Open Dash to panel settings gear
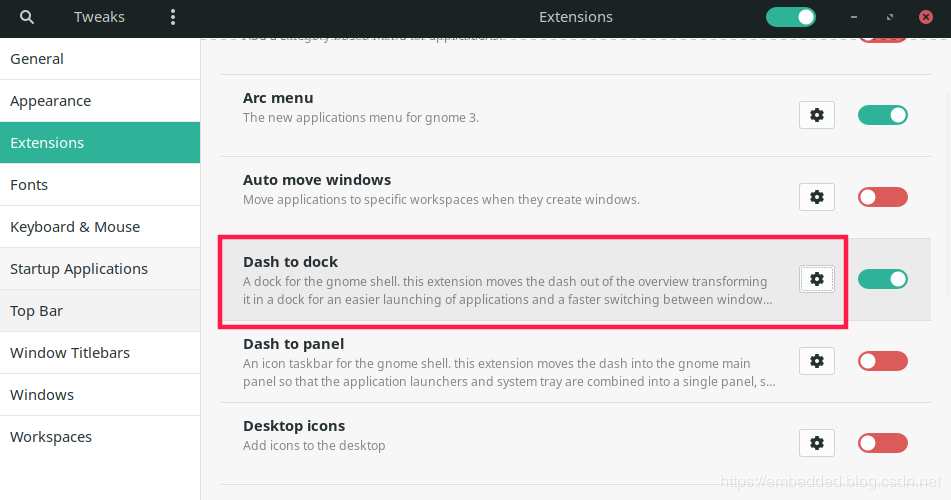The height and width of the screenshot is (500, 951). (x=817, y=361)
